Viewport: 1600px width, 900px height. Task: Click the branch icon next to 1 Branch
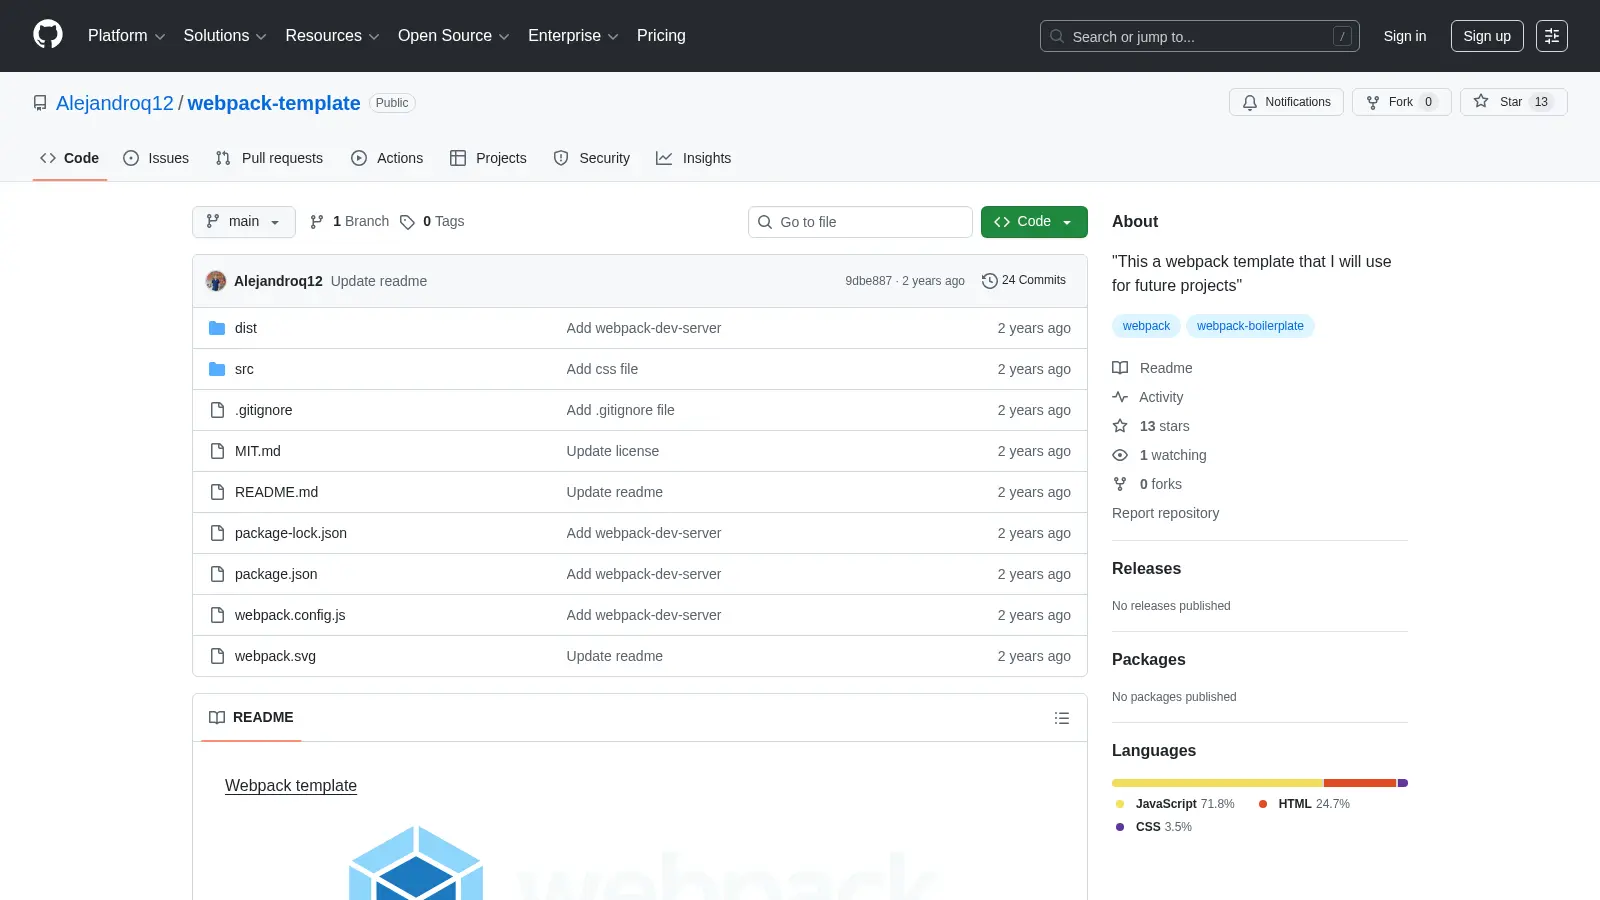317,222
